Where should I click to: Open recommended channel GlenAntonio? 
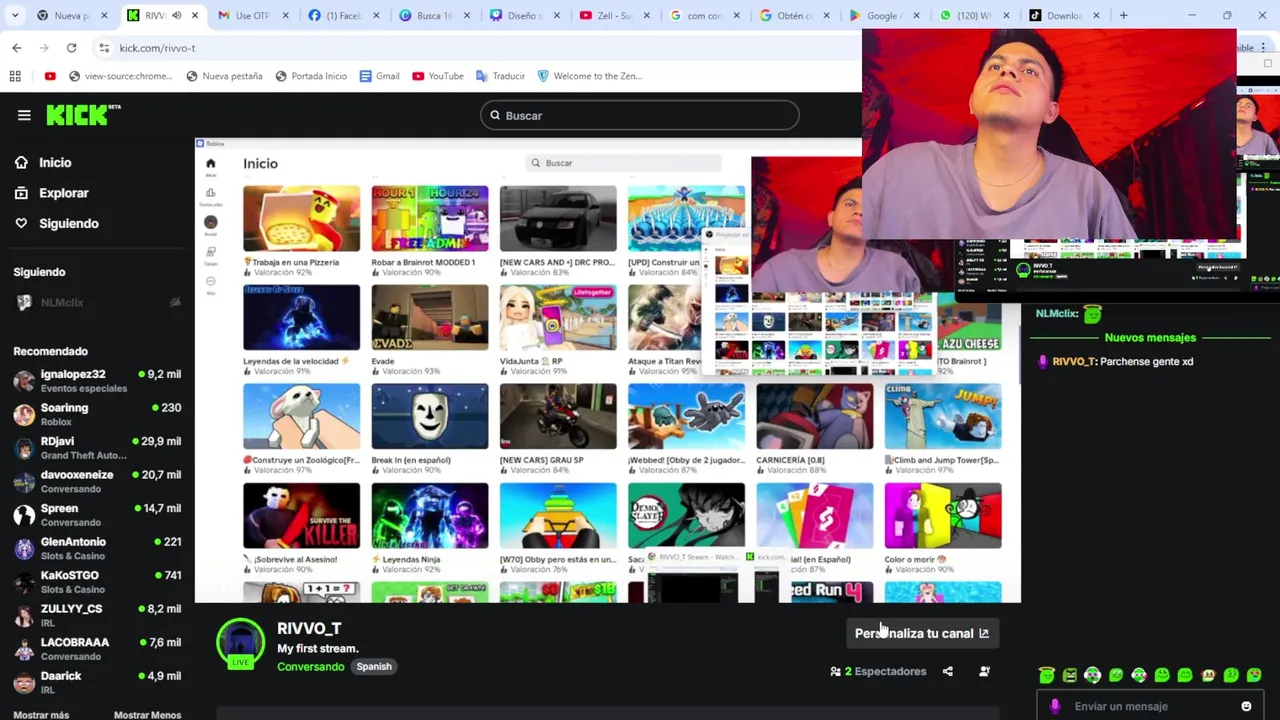[x=97, y=548]
